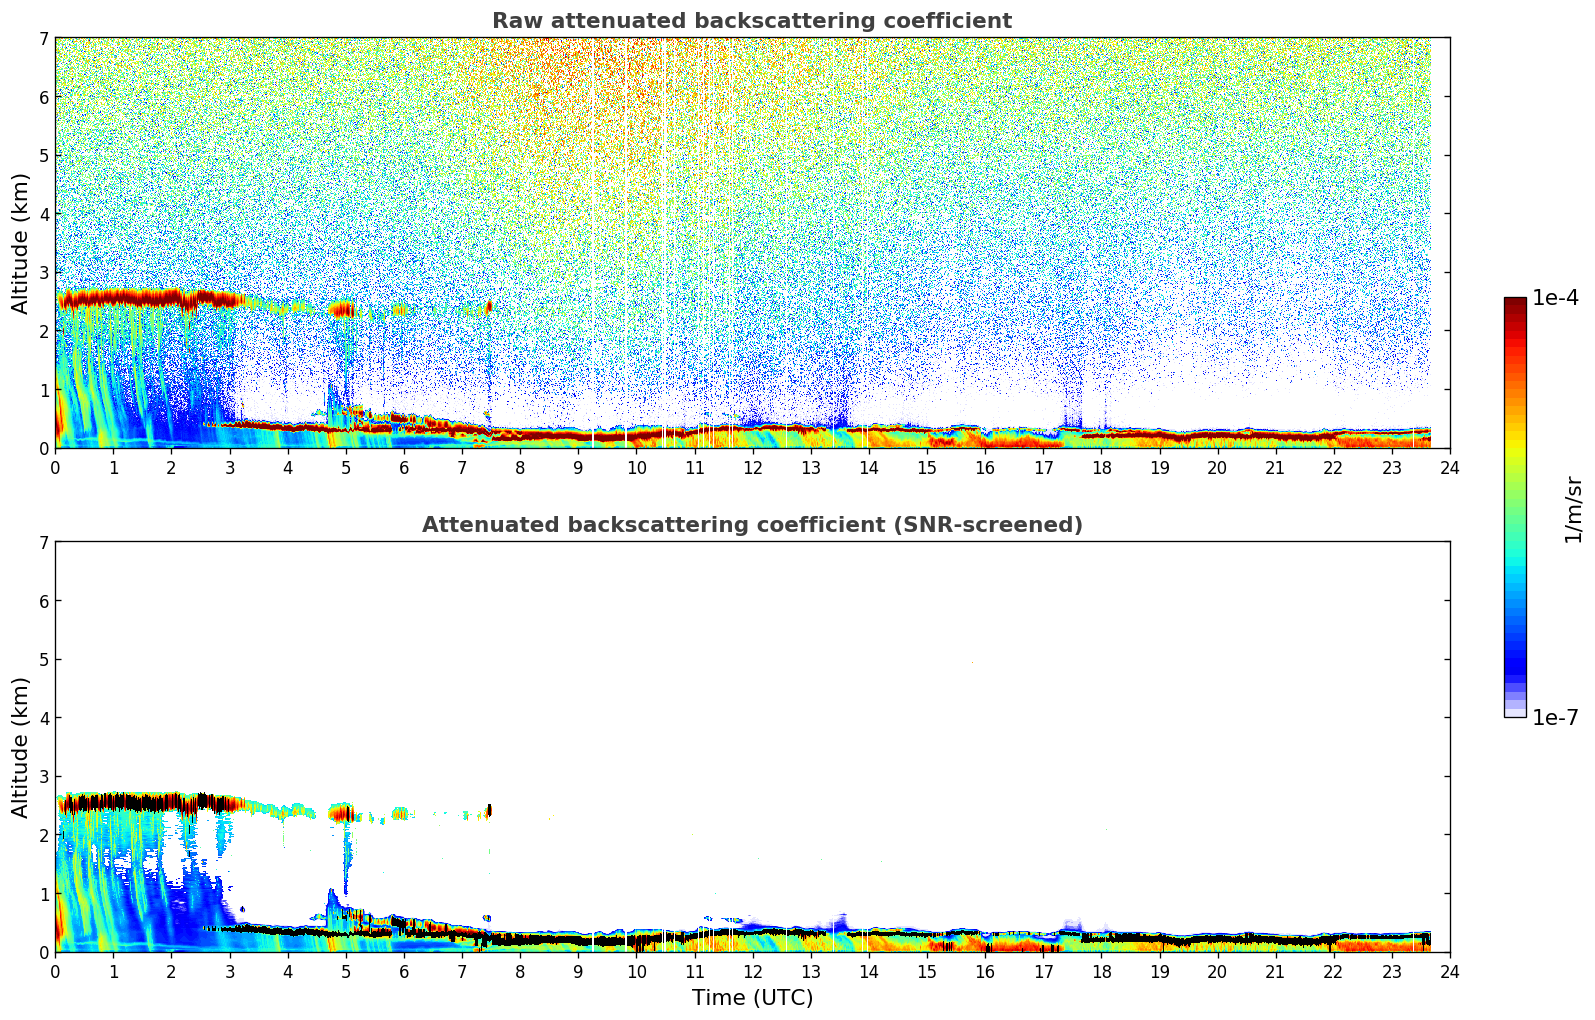
Task: Click the 'Raw attenuated backscattering coefficient' title
Action: (x=751, y=21)
